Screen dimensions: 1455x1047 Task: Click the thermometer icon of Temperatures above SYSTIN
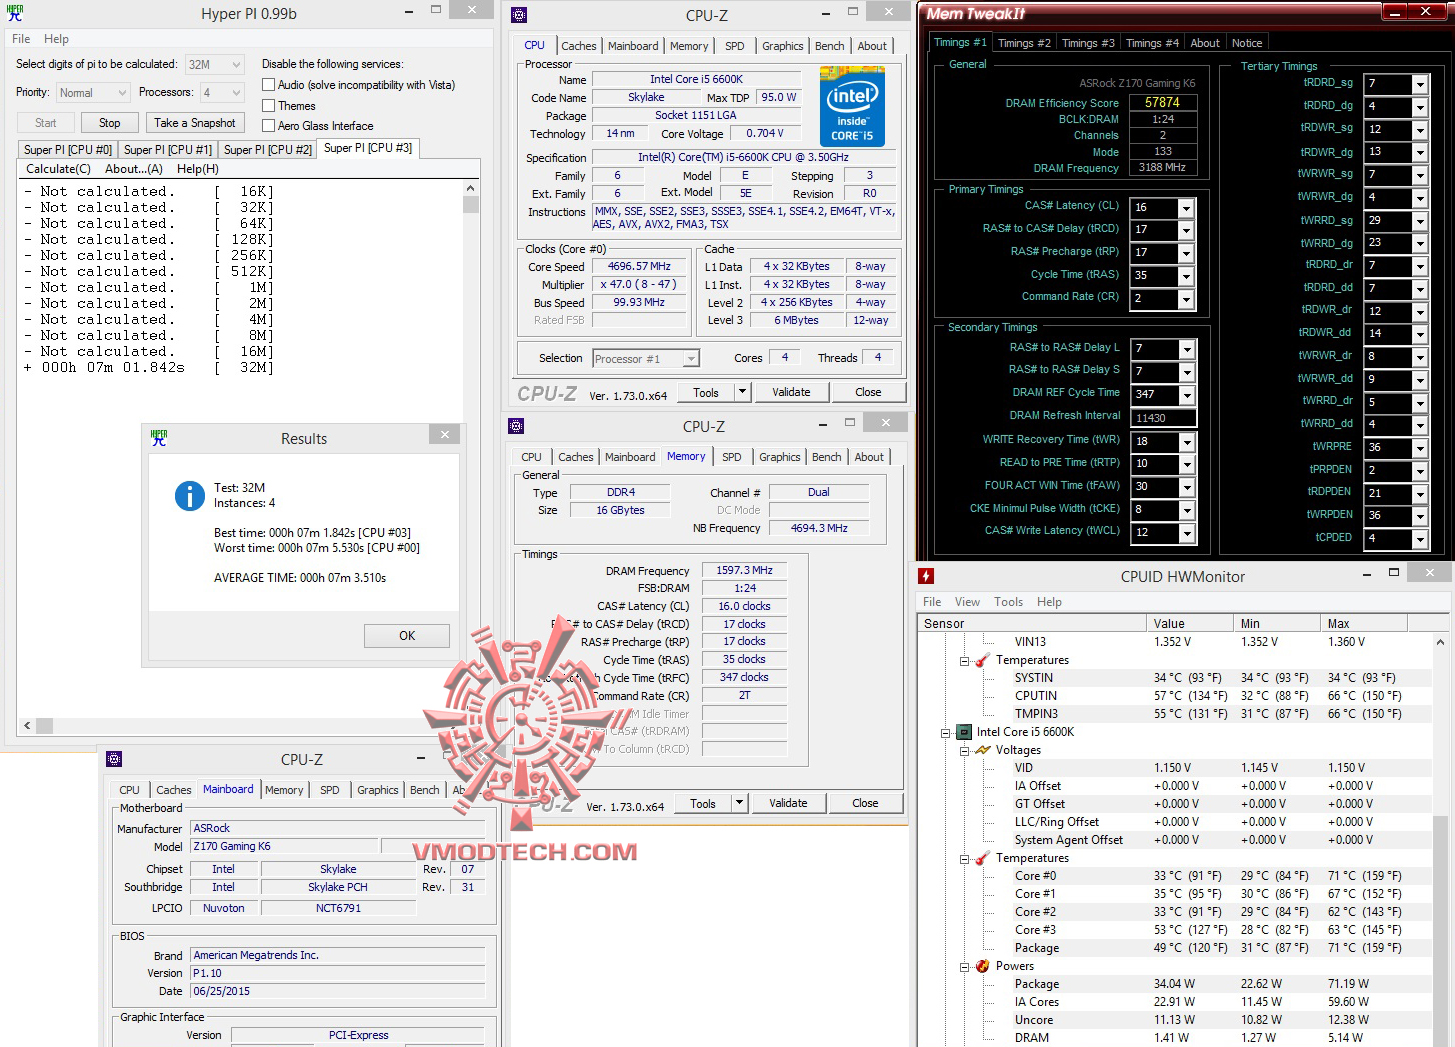[983, 660]
